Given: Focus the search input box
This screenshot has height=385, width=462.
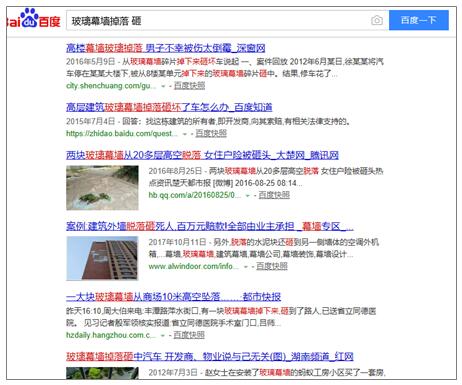Looking at the screenshot, I should (218, 21).
